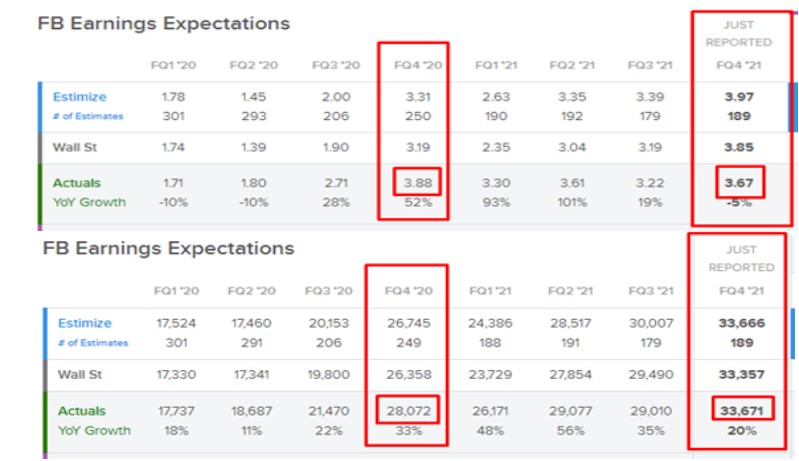
Task: Click the Estimize 3.97 estimate for FQ4 '21
Action: [x=739, y=97]
